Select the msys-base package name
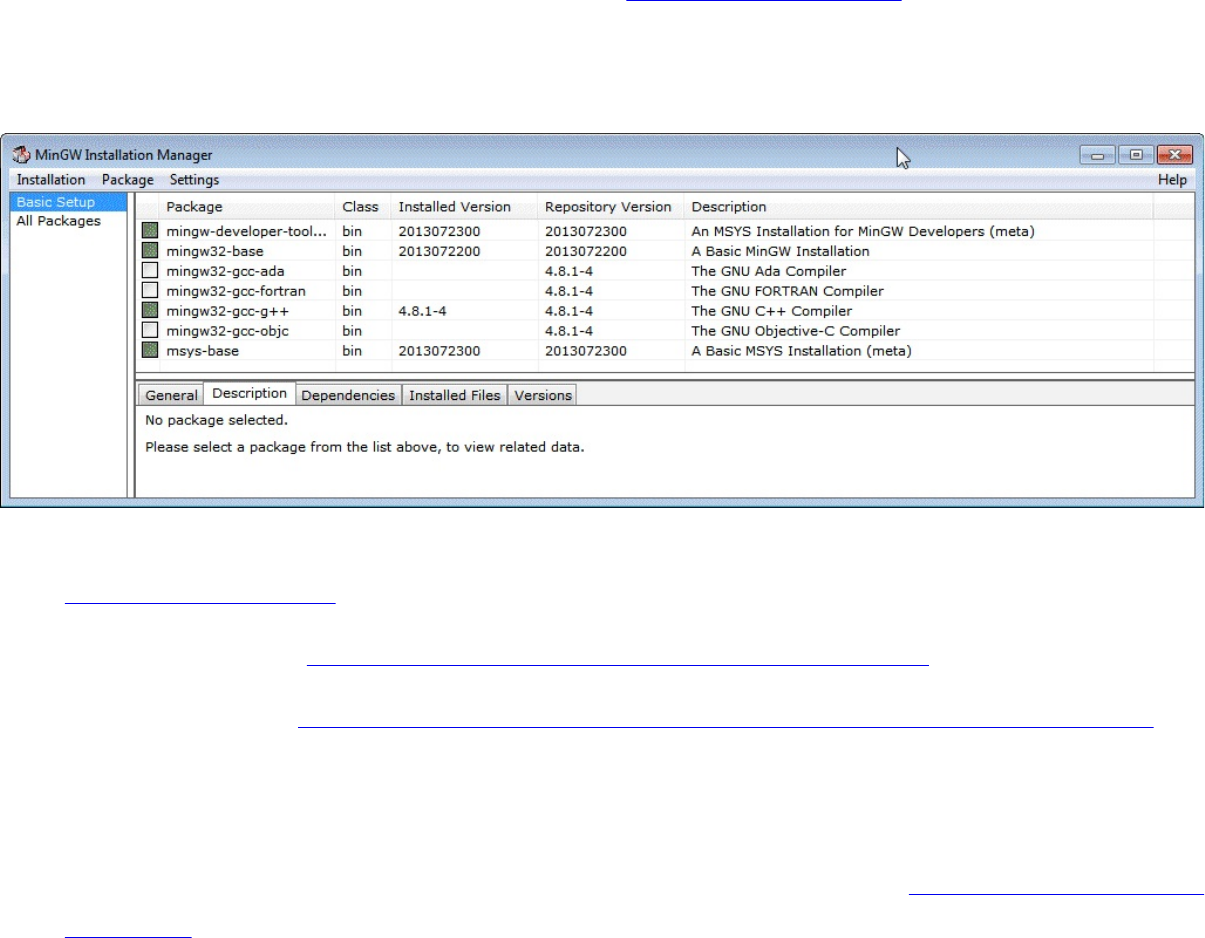Image resolution: width=1205 pixels, height=938 pixels. pyautogui.click(x=202, y=351)
